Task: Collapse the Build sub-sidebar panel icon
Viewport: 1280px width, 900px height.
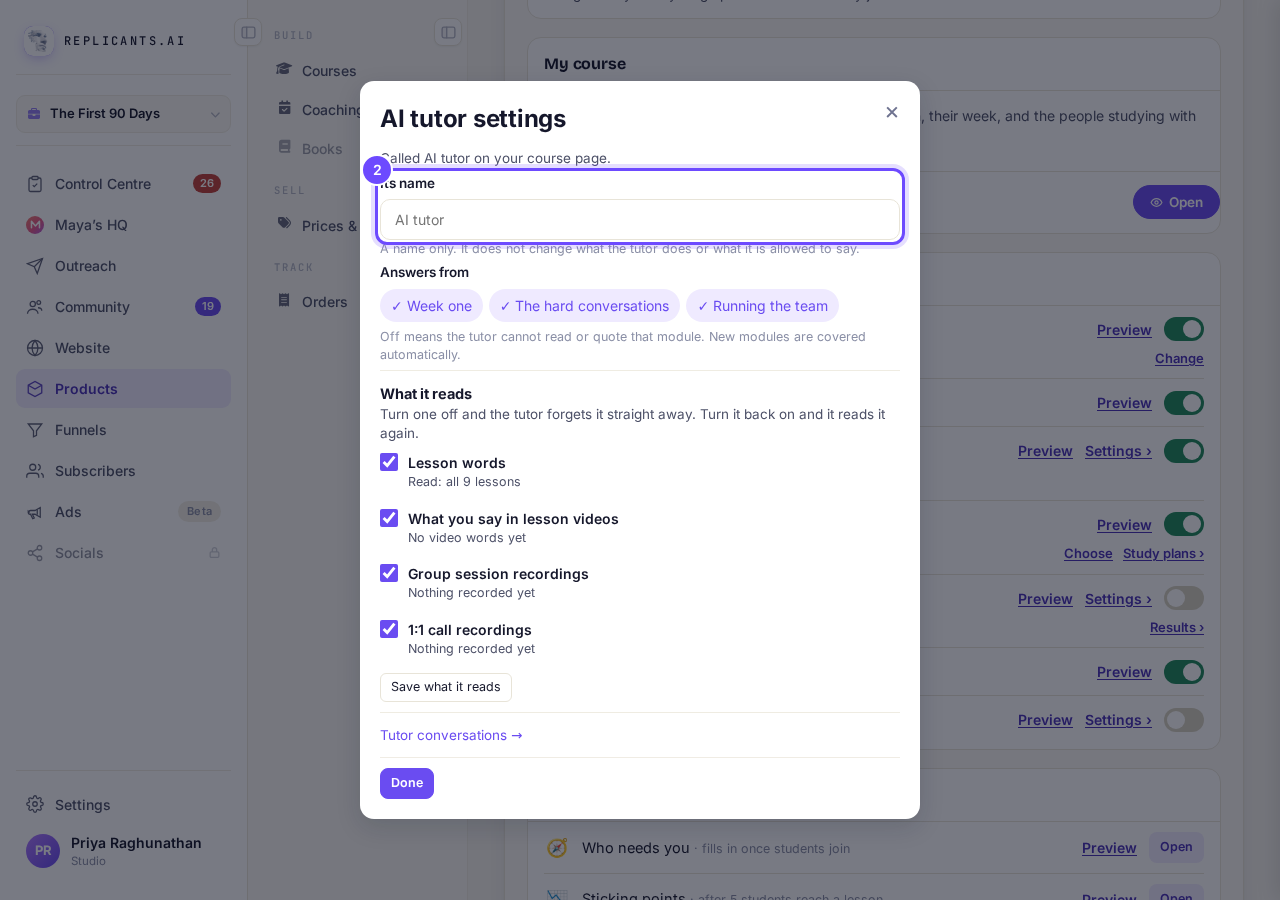Action: coord(448,32)
